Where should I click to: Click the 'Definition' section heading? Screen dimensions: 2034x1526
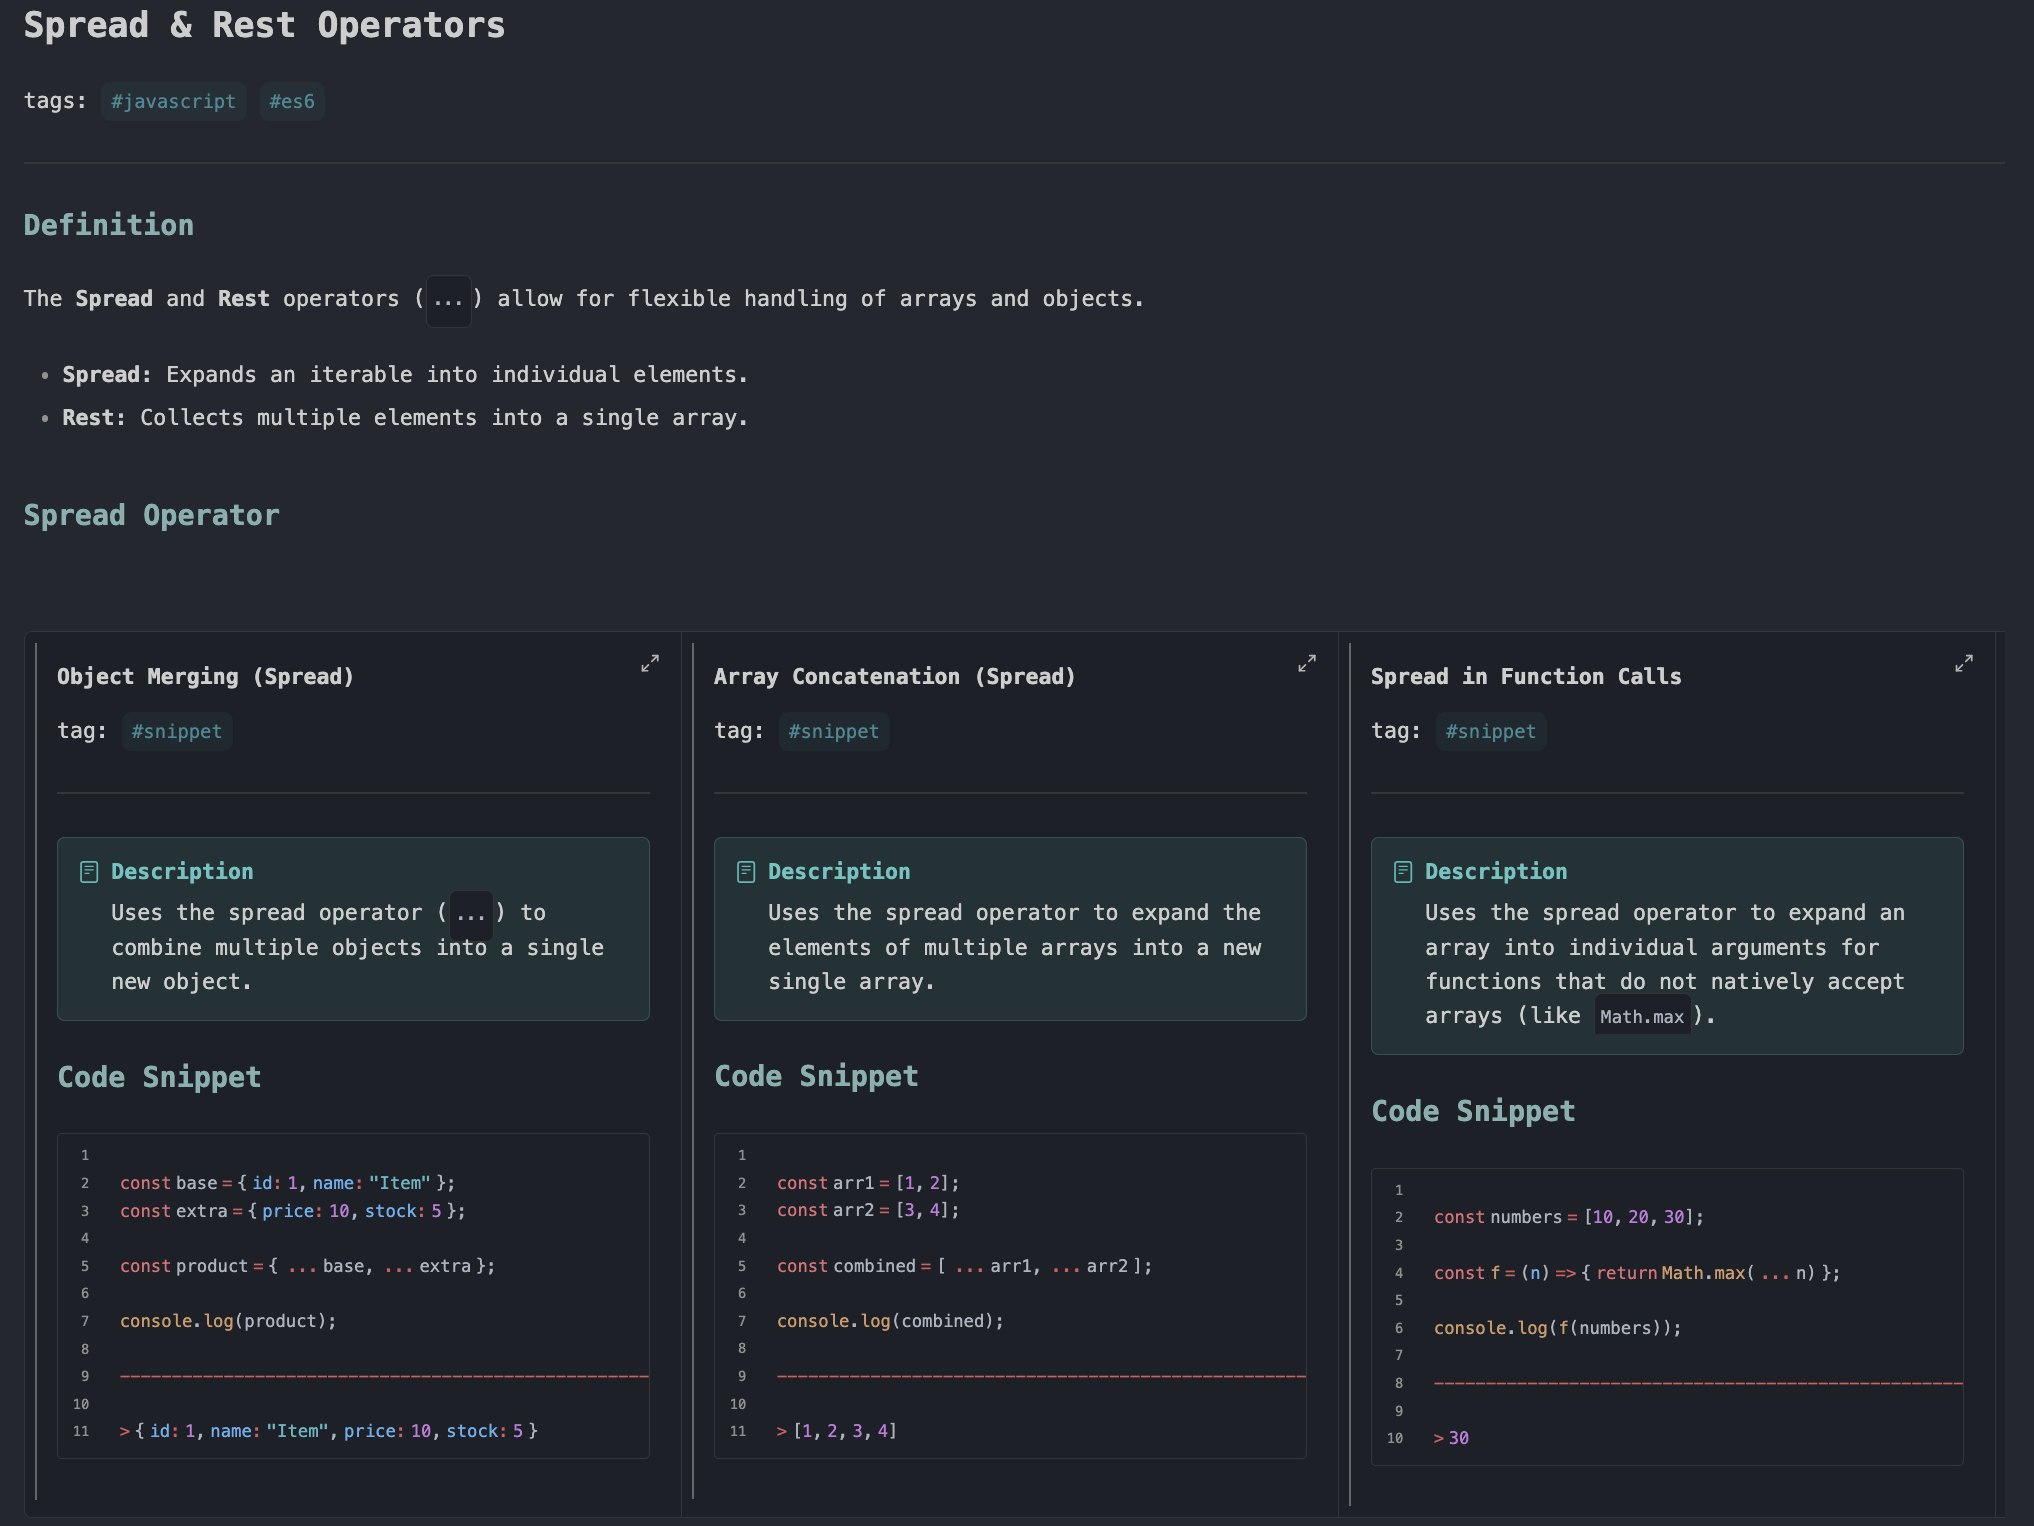tap(108, 224)
